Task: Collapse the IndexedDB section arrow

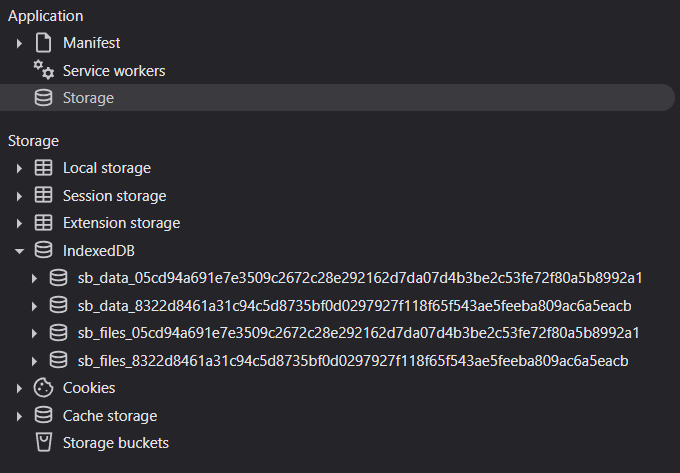Action: [x=19, y=250]
